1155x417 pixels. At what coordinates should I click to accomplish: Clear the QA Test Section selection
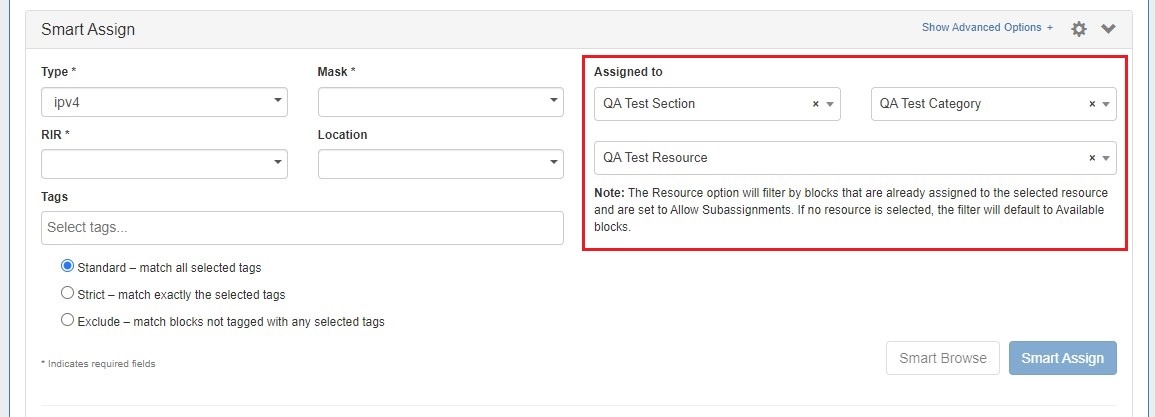click(815, 104)
